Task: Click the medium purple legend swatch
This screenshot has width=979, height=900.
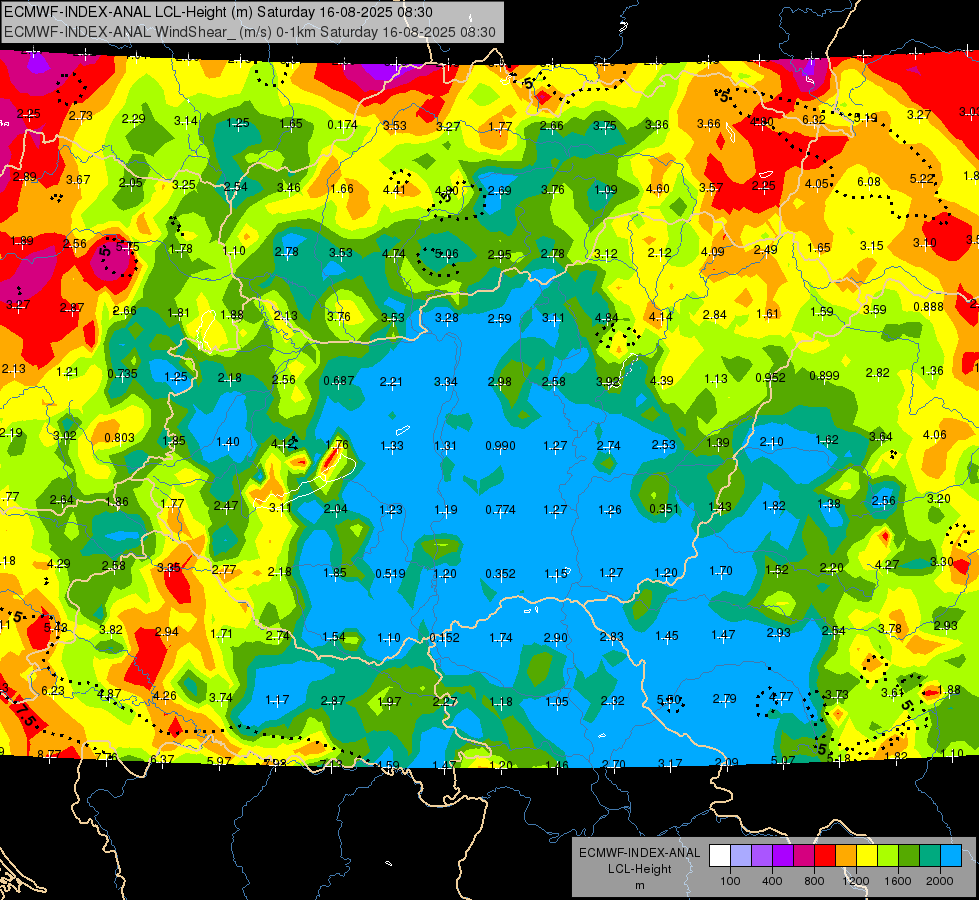Action: pyautogui.click(x=762, y=856)
